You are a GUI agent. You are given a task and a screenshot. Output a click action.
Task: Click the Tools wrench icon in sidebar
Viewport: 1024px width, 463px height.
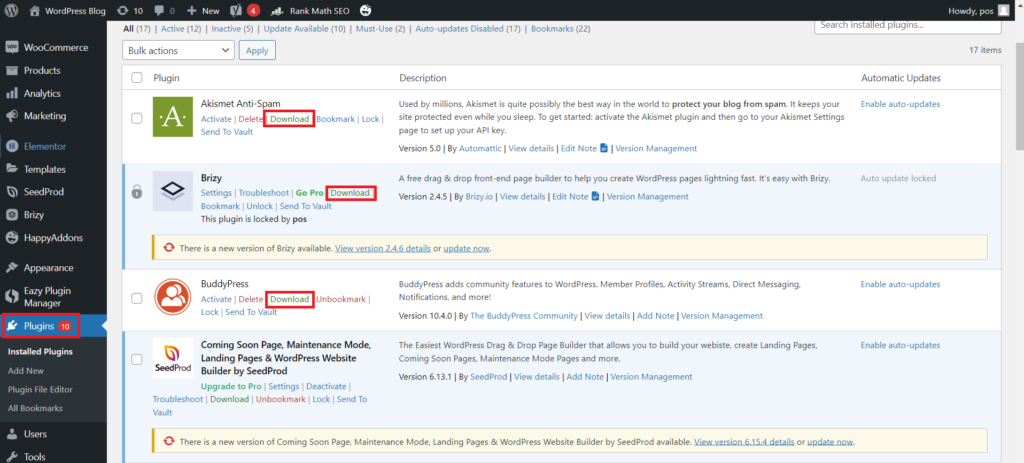[12, 456]
